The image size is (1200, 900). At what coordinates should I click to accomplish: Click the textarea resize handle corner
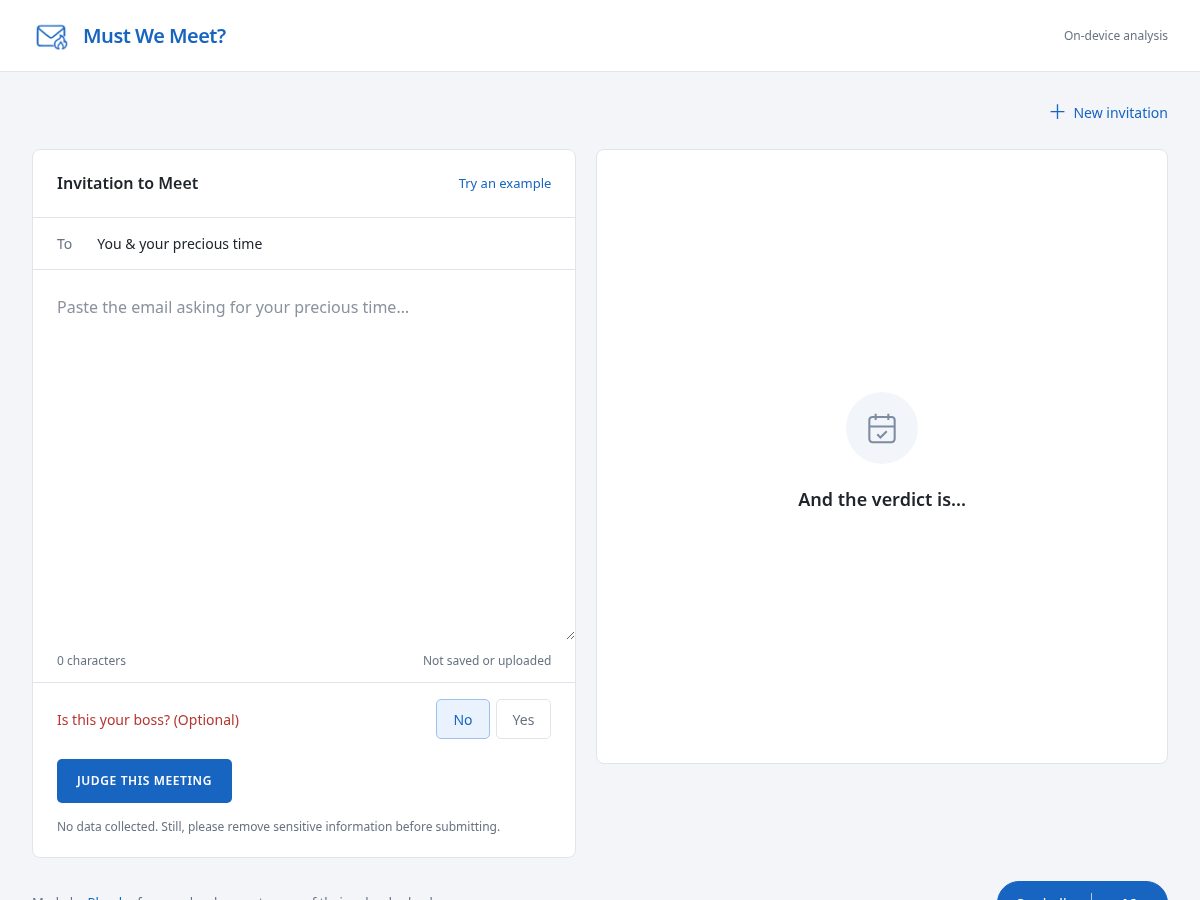pos(570,634)
